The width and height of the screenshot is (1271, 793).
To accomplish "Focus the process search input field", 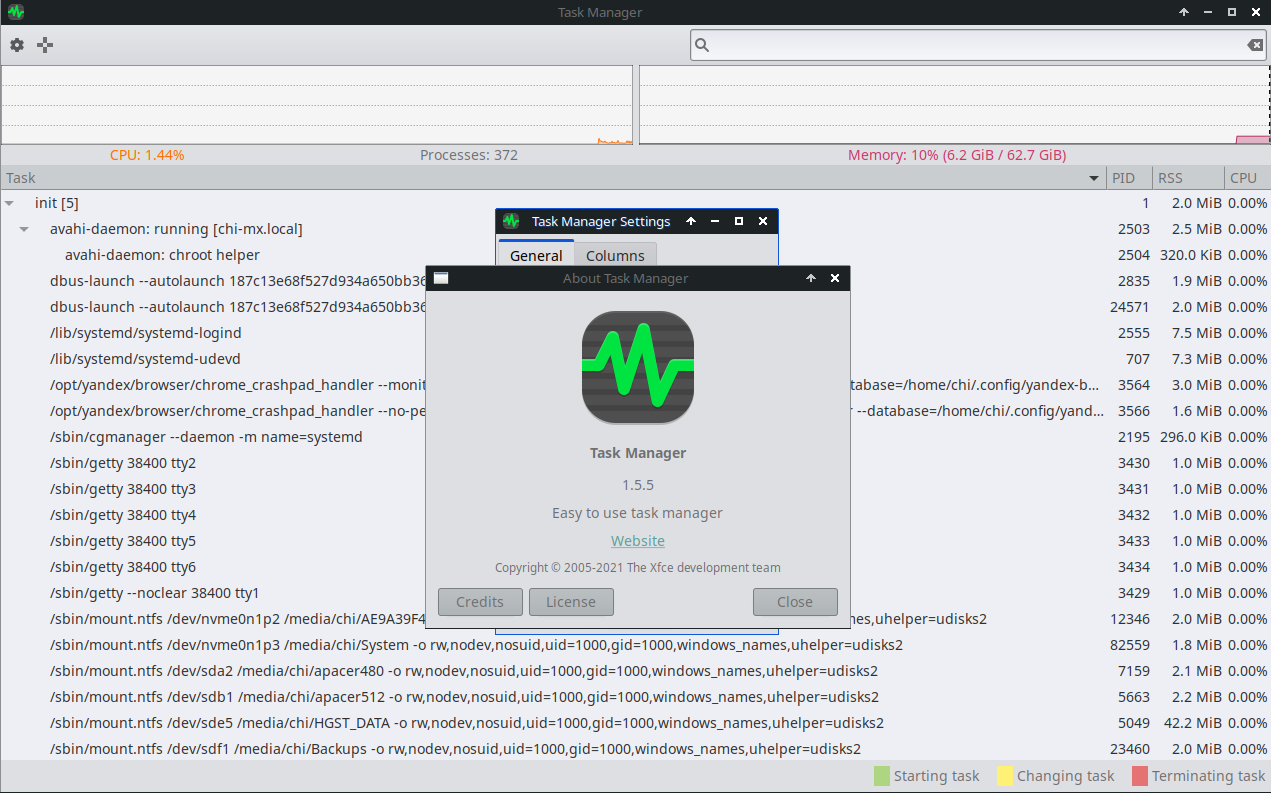I will pyautogui.click(x=978, y=45).
